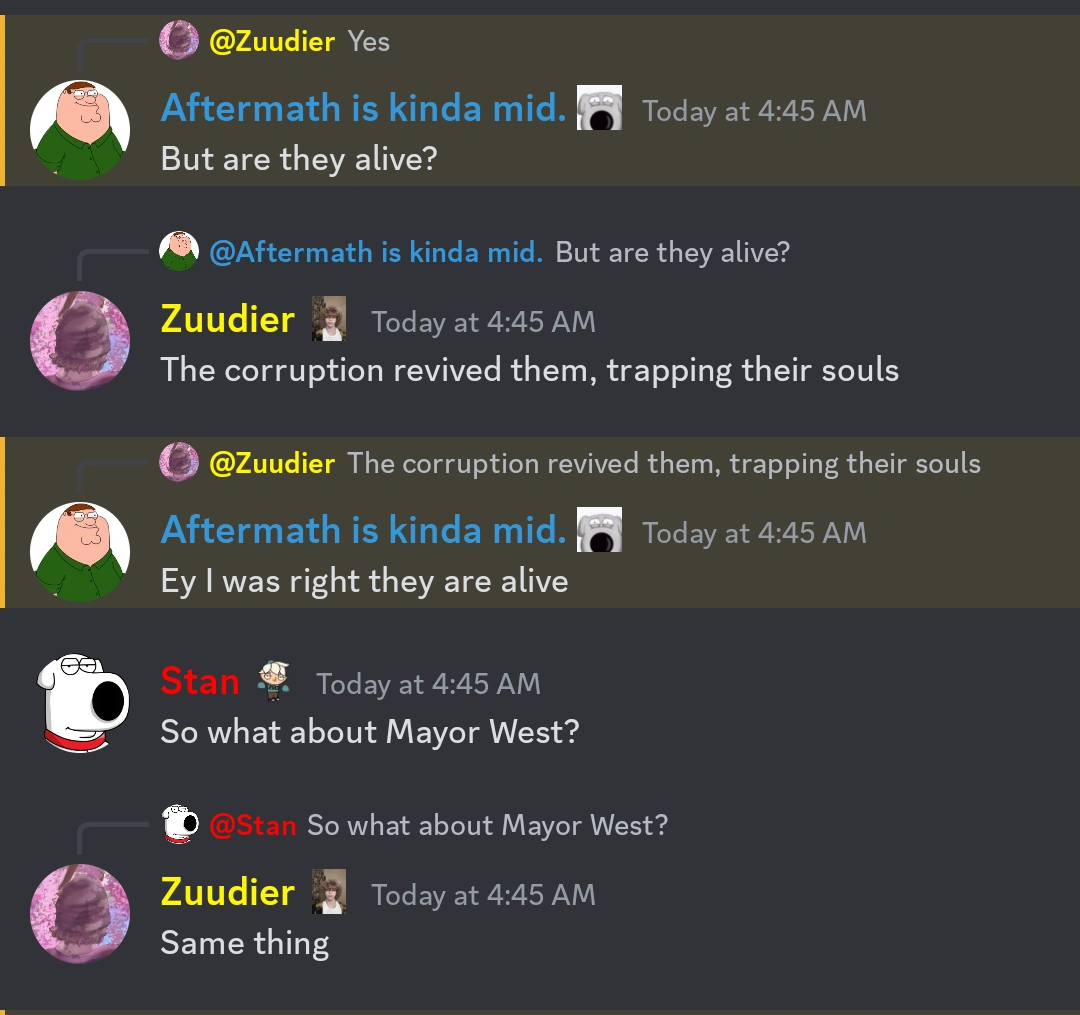Viewport: 1080px width, 1015px height.
Task: Click the 'Aftermath is kinda mid.' username above 'Ey I was right'
Action: pos(364,530)
